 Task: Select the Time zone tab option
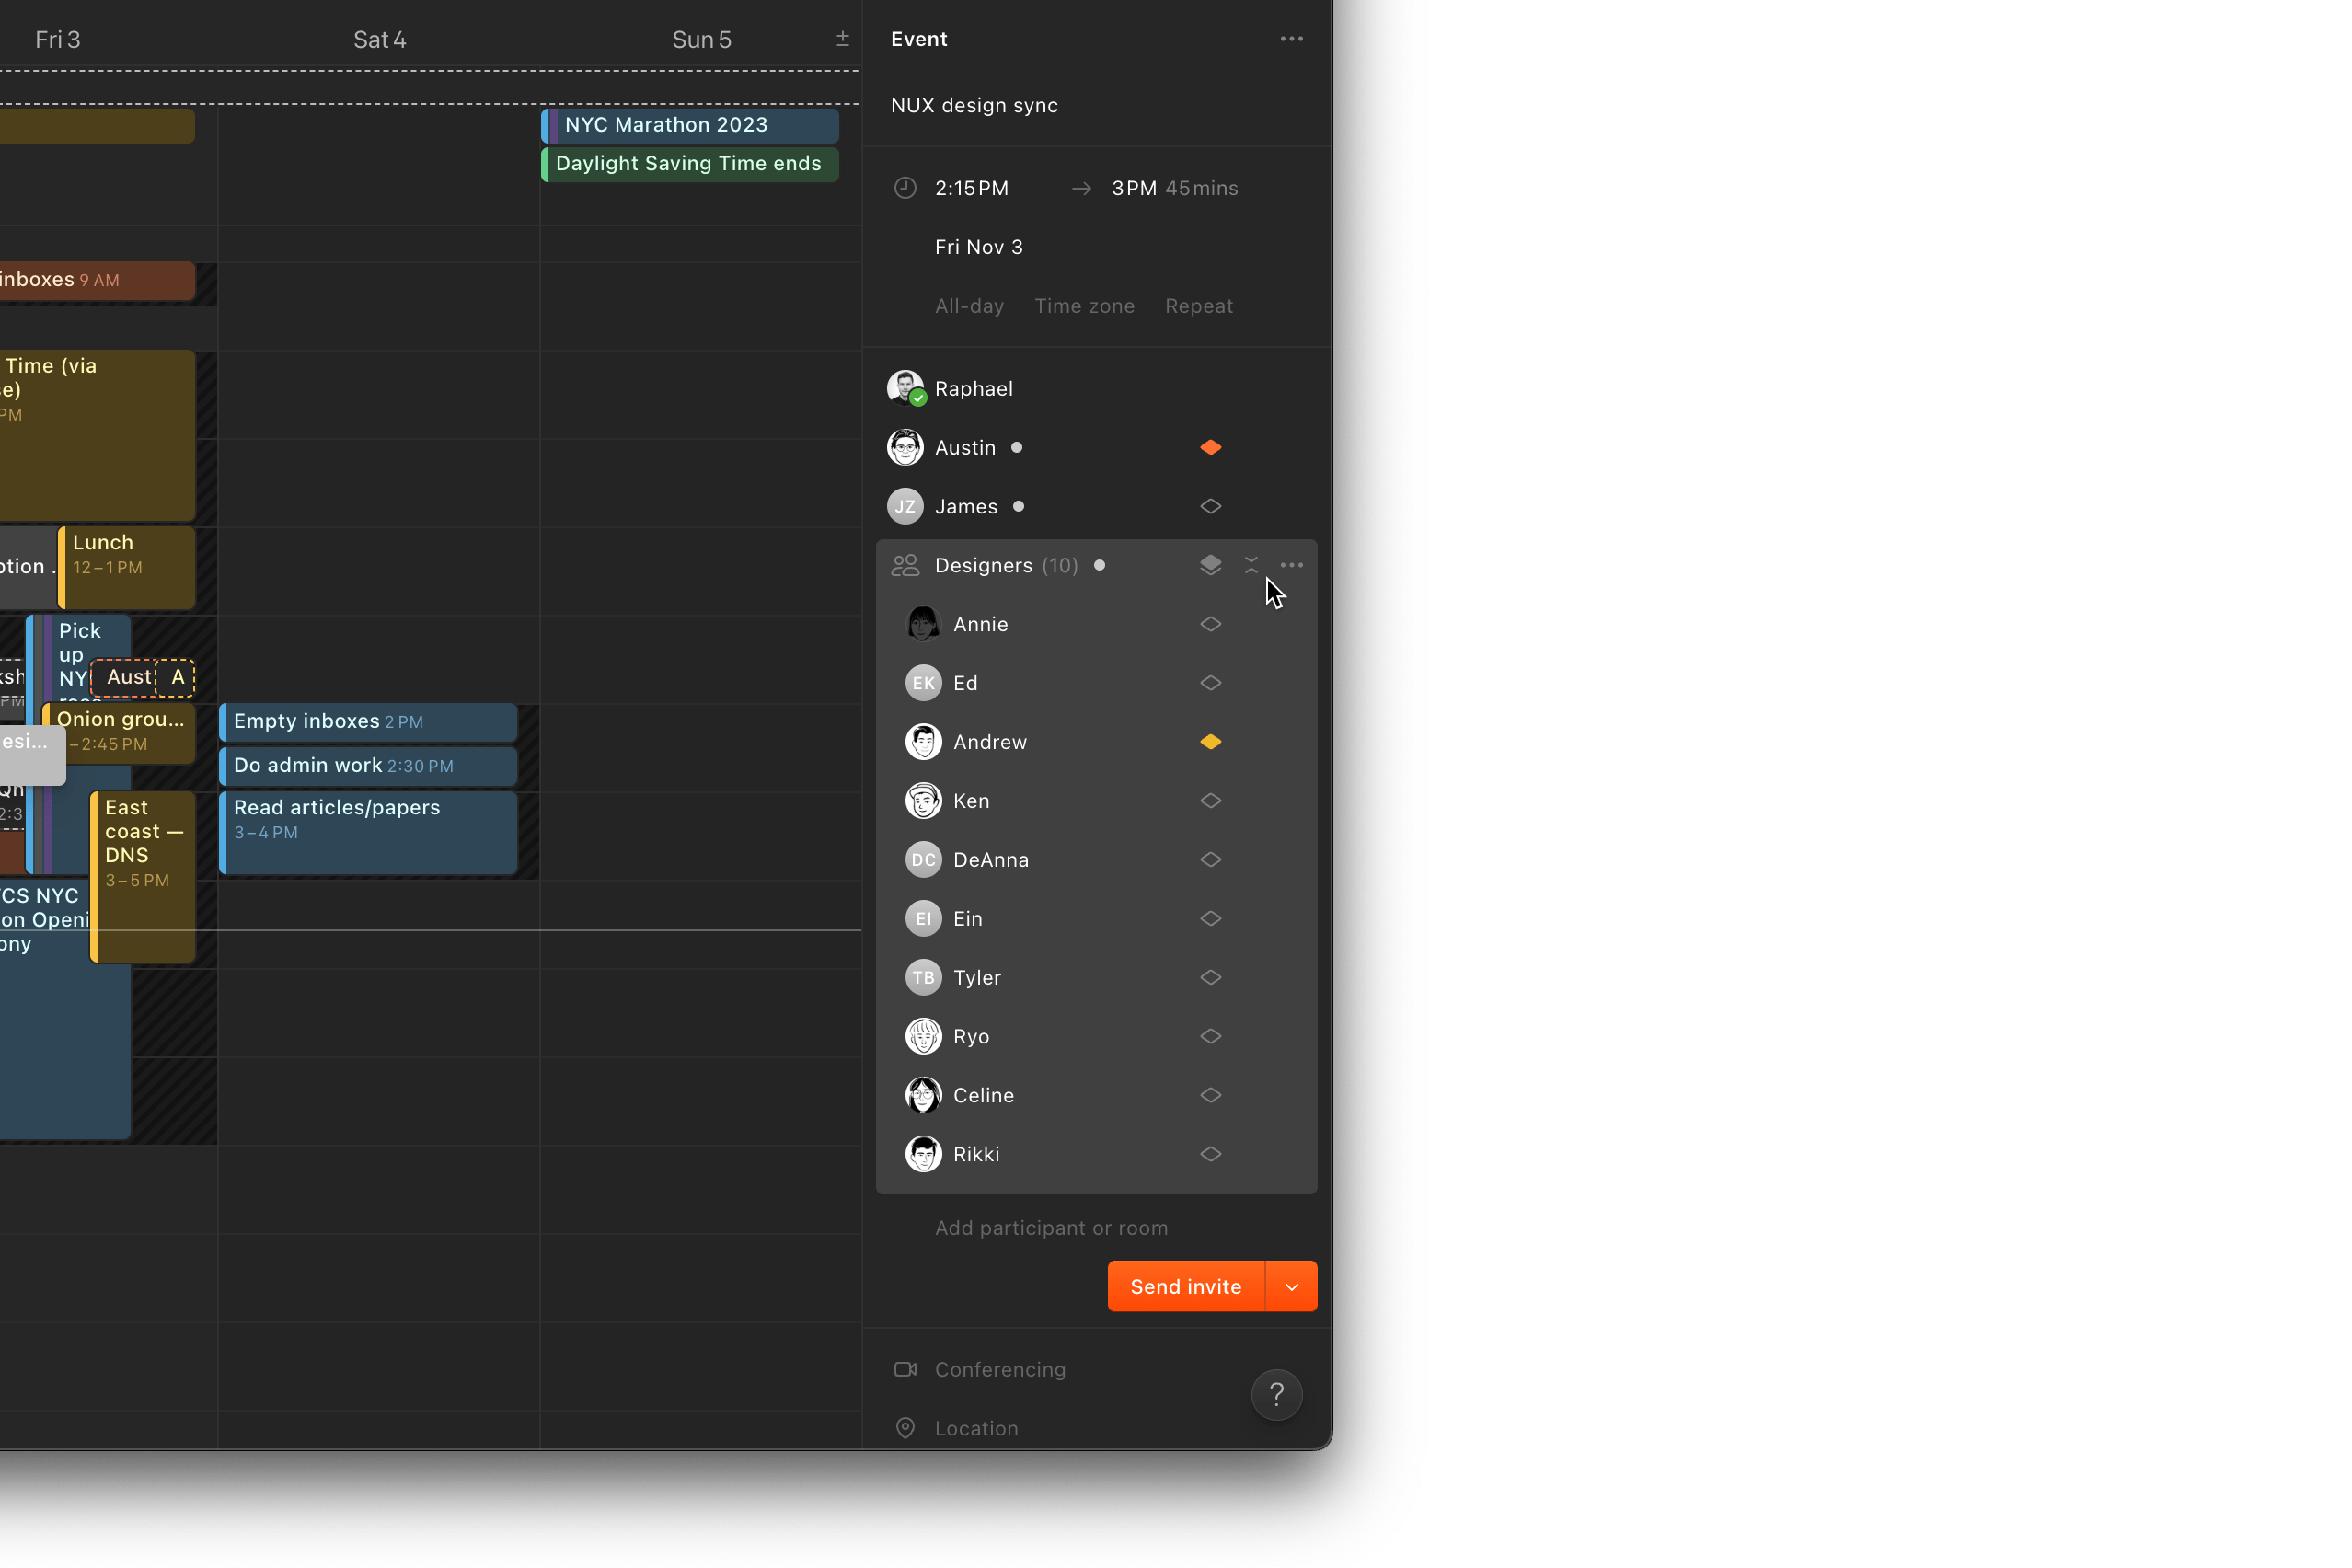click(1083, 305)
